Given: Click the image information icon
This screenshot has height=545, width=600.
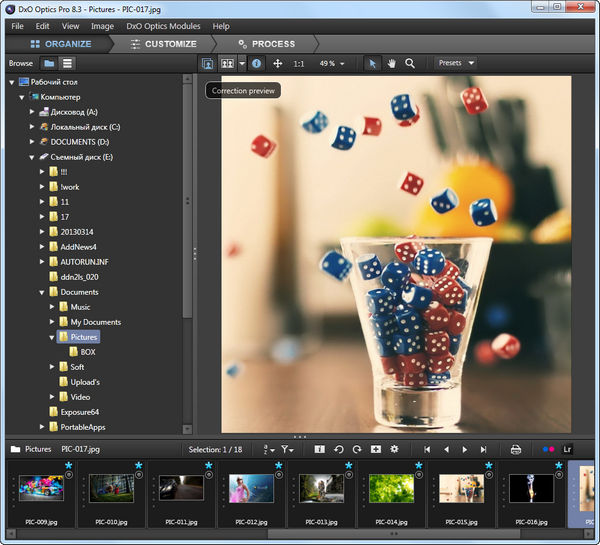Looking at the screenshot, I should (x=257, y=63).
